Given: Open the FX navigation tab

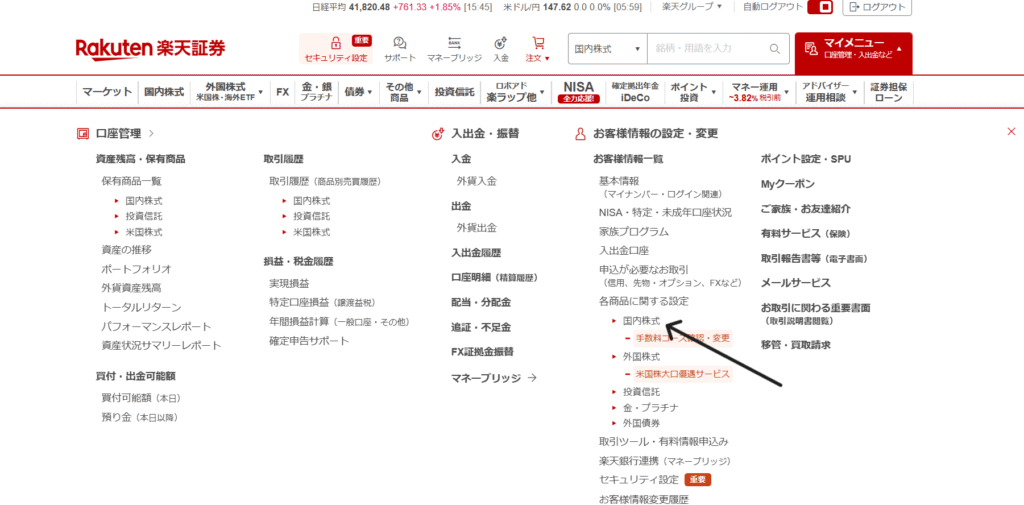Looking at the screenshot, I should point(282,92).
